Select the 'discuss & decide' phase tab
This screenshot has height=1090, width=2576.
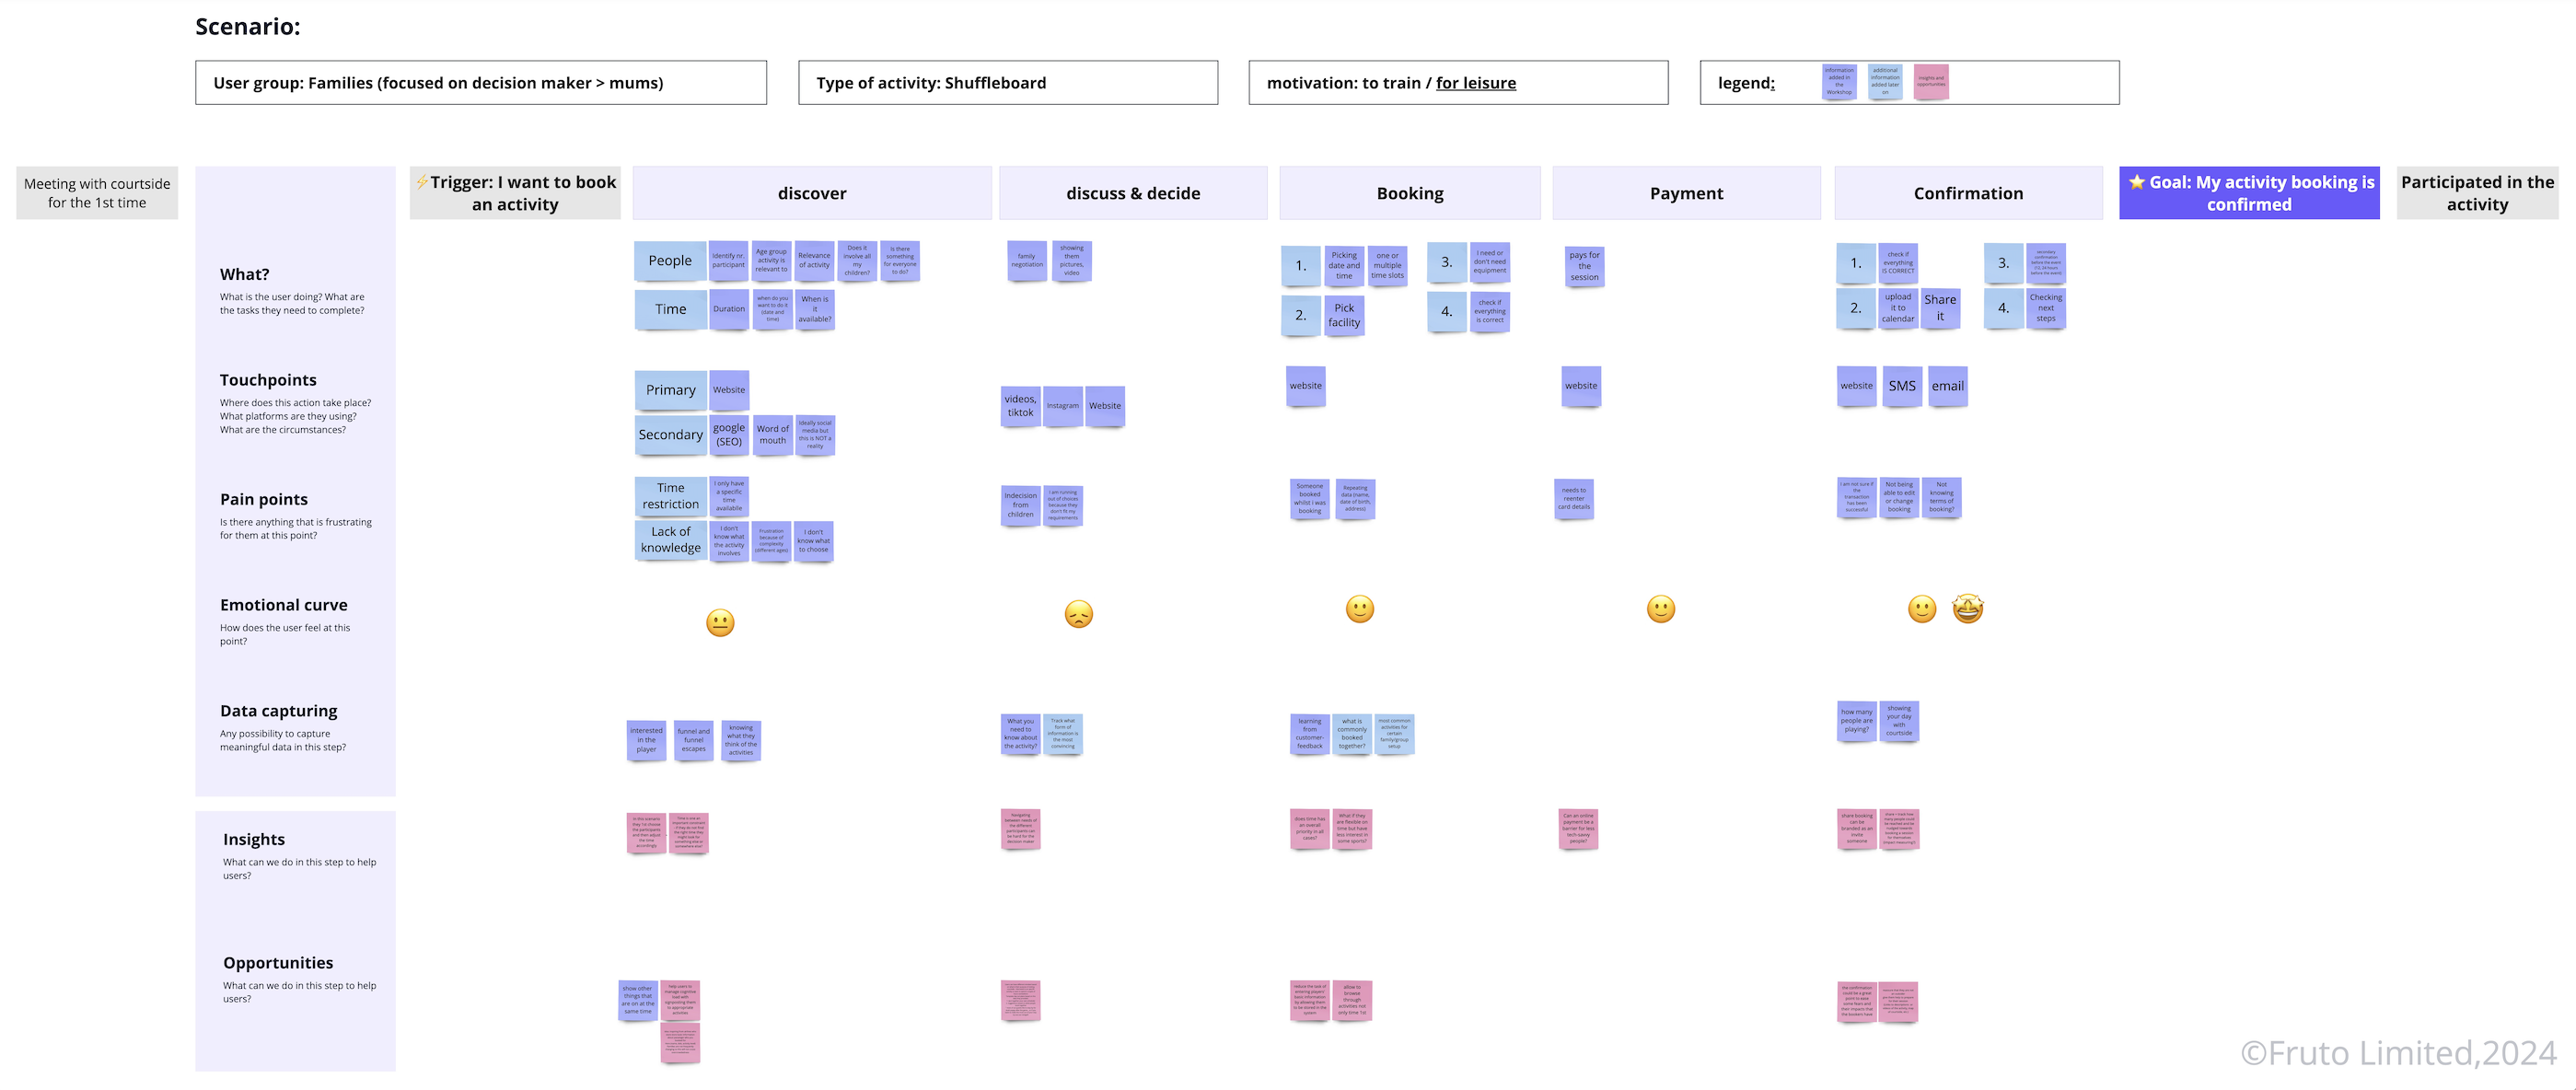point(1131,192)
